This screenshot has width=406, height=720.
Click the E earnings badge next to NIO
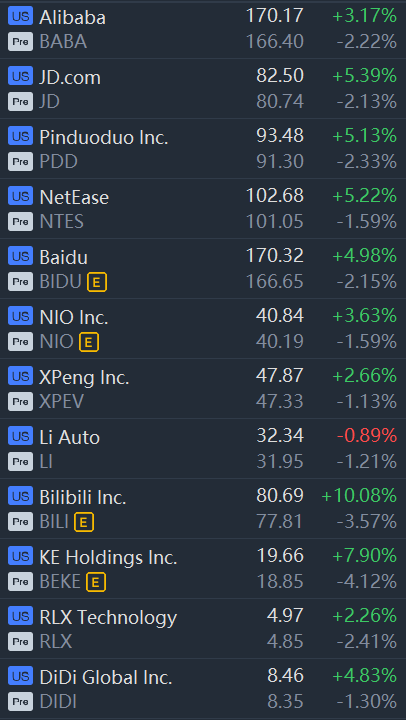[89, 342]
